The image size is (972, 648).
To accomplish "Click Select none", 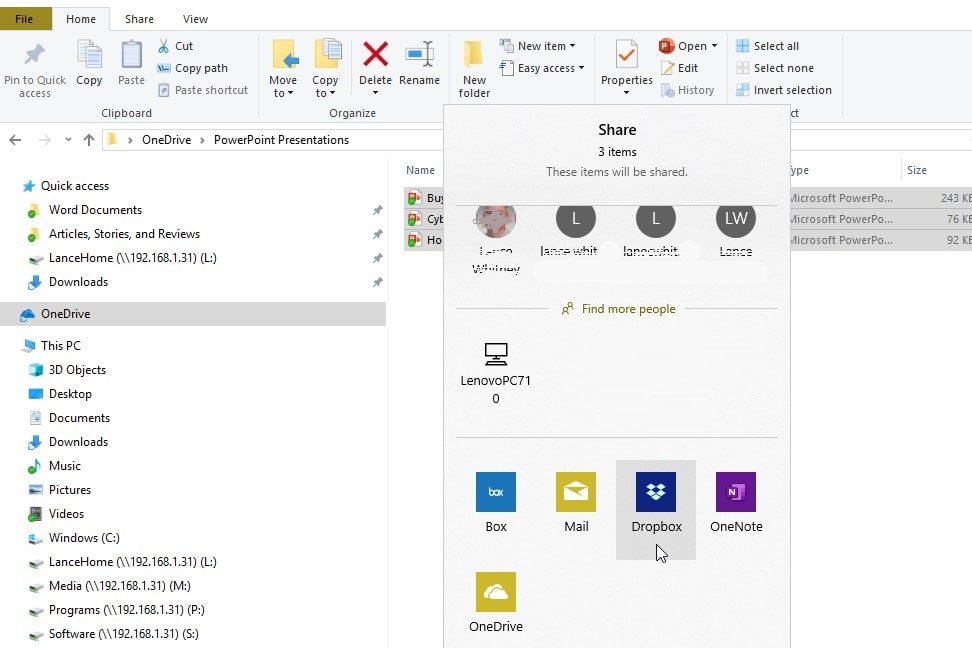I will coord(775,68).
